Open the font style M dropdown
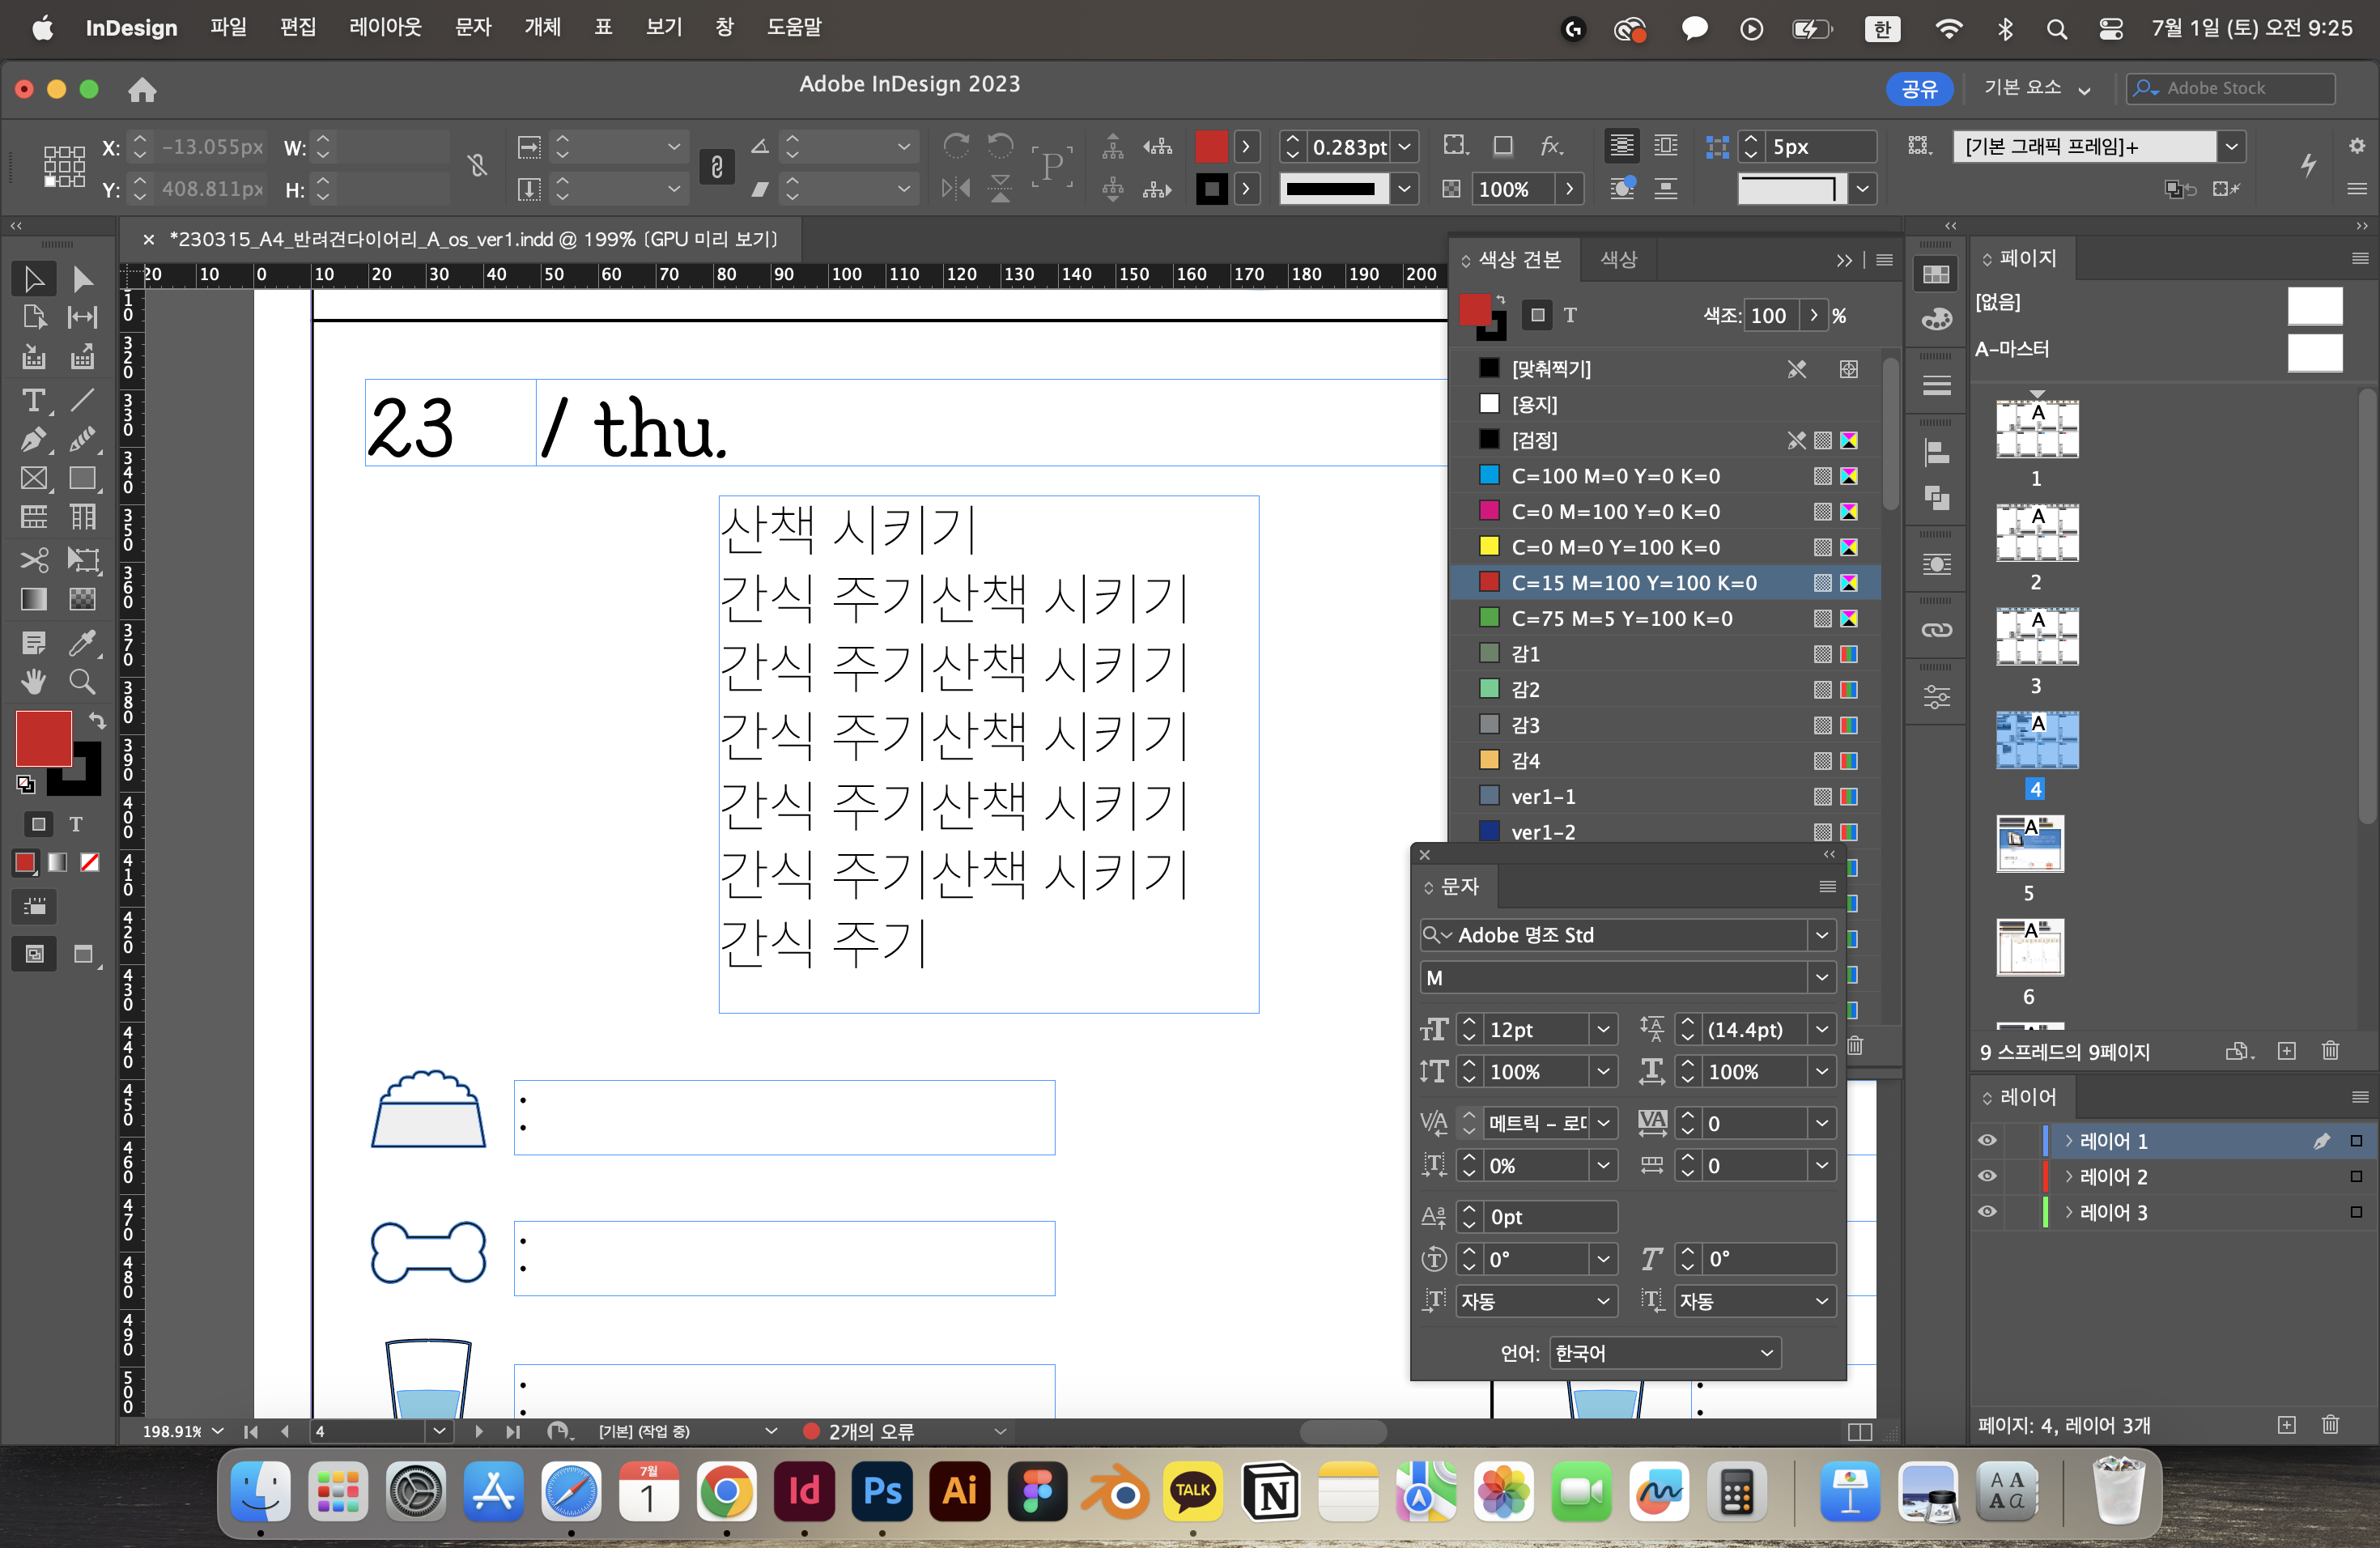Screen dimensions: 2380x1548 pyautogui.click(x=1822, y=978)
